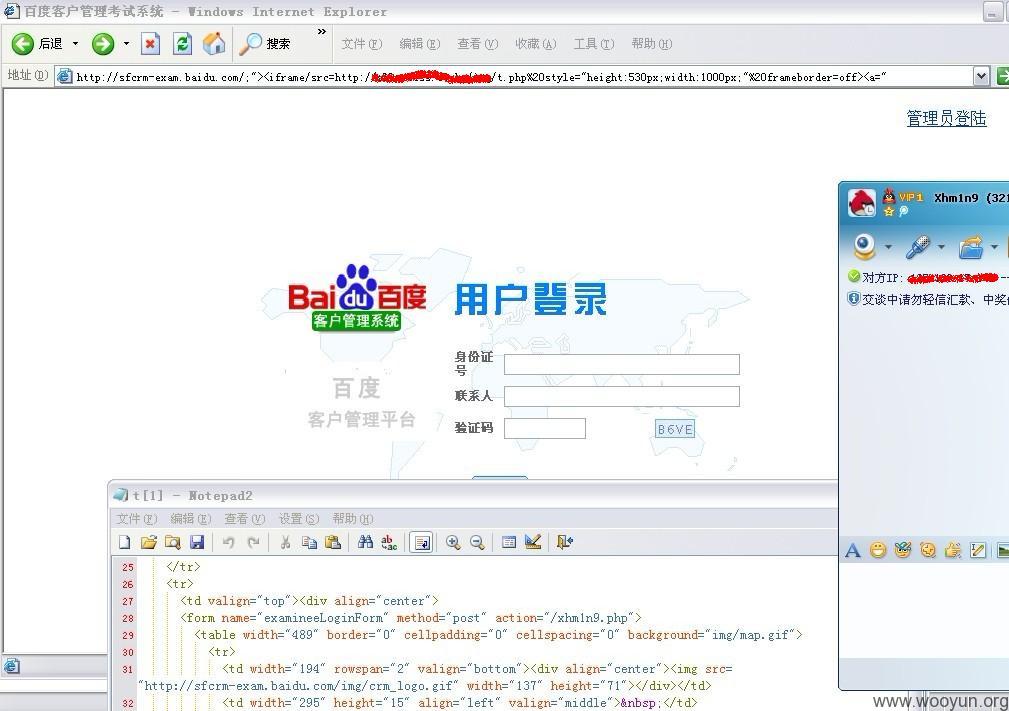Screen dimensions: 1009x711
Task: Zoom in on Notepad2 text
Action: click(x=453, y=542)
